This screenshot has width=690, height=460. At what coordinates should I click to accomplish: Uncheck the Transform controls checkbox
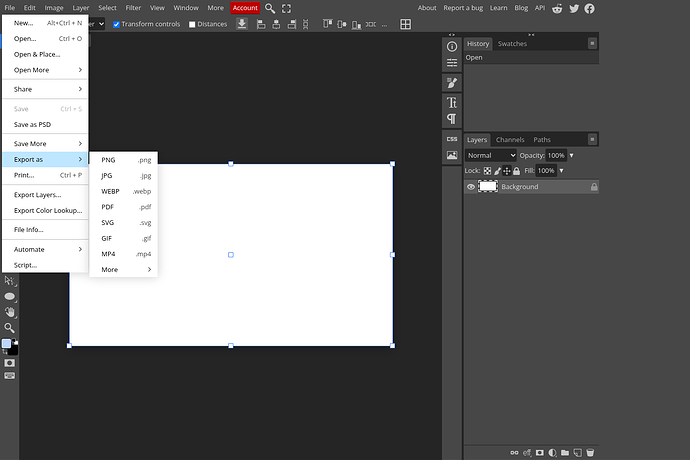pos(116,24)
